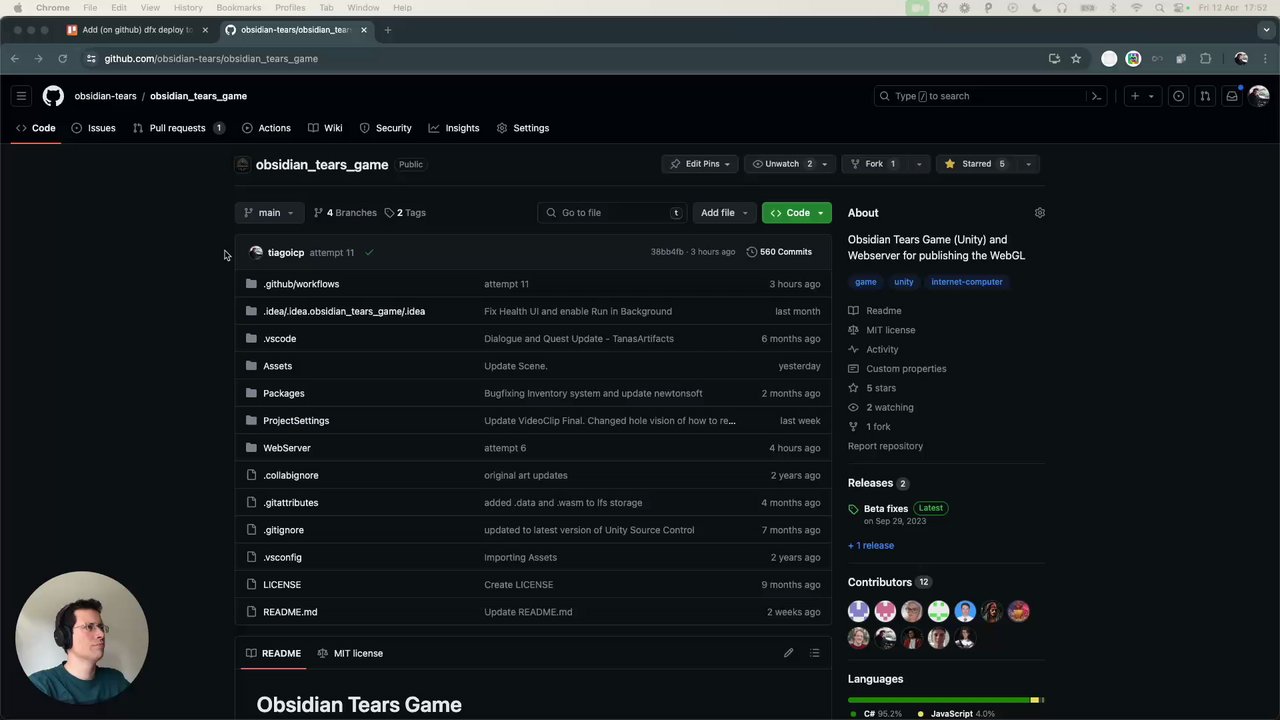The width and height of the screenshot is (1280, 720).
Task: View 4 Branches link
Action: coord(345,213)
